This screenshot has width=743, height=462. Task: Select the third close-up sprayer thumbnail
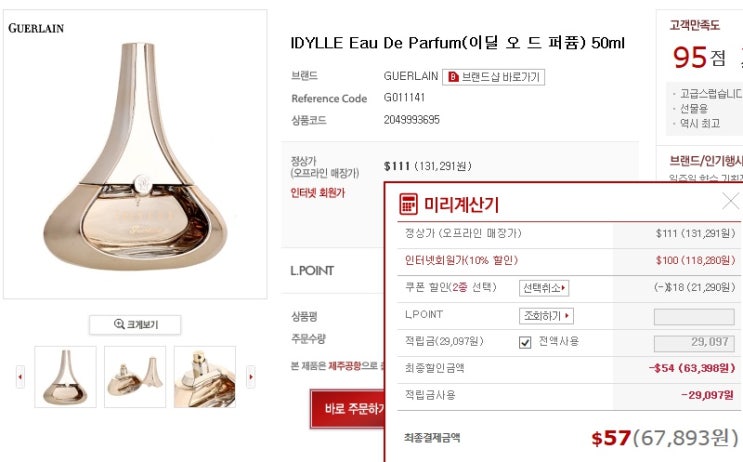click(x=205, y=377)
